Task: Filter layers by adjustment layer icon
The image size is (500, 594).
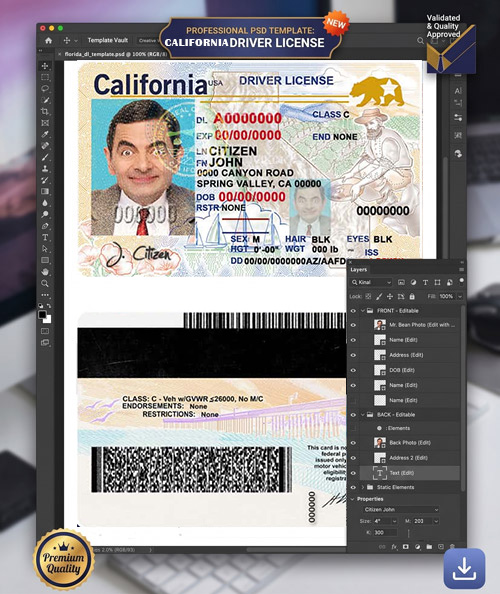Action: pos(413,283)
